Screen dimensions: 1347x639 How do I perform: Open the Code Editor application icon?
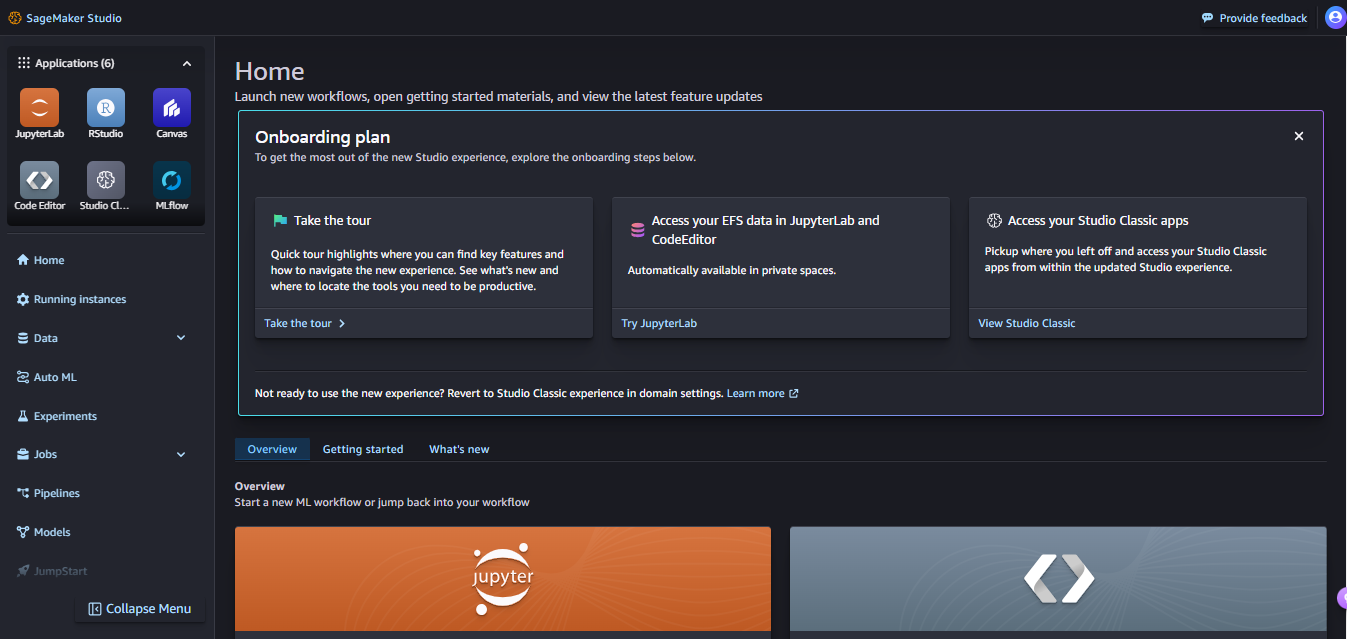tap(39, 180)
